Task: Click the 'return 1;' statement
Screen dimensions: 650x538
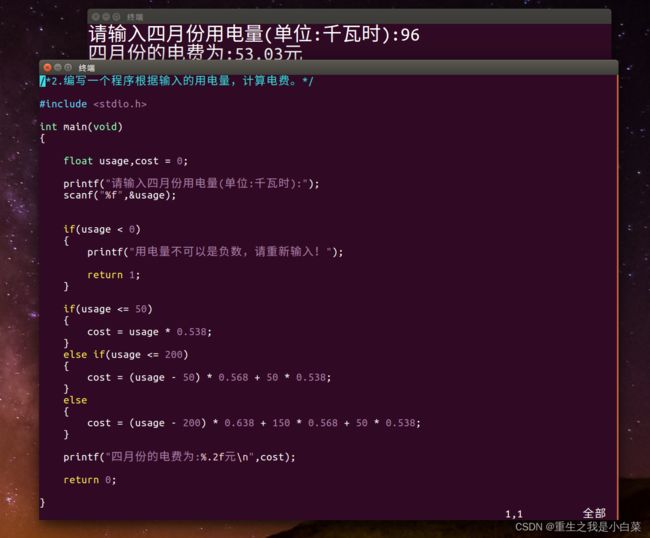Action: (x=114, y=275)
